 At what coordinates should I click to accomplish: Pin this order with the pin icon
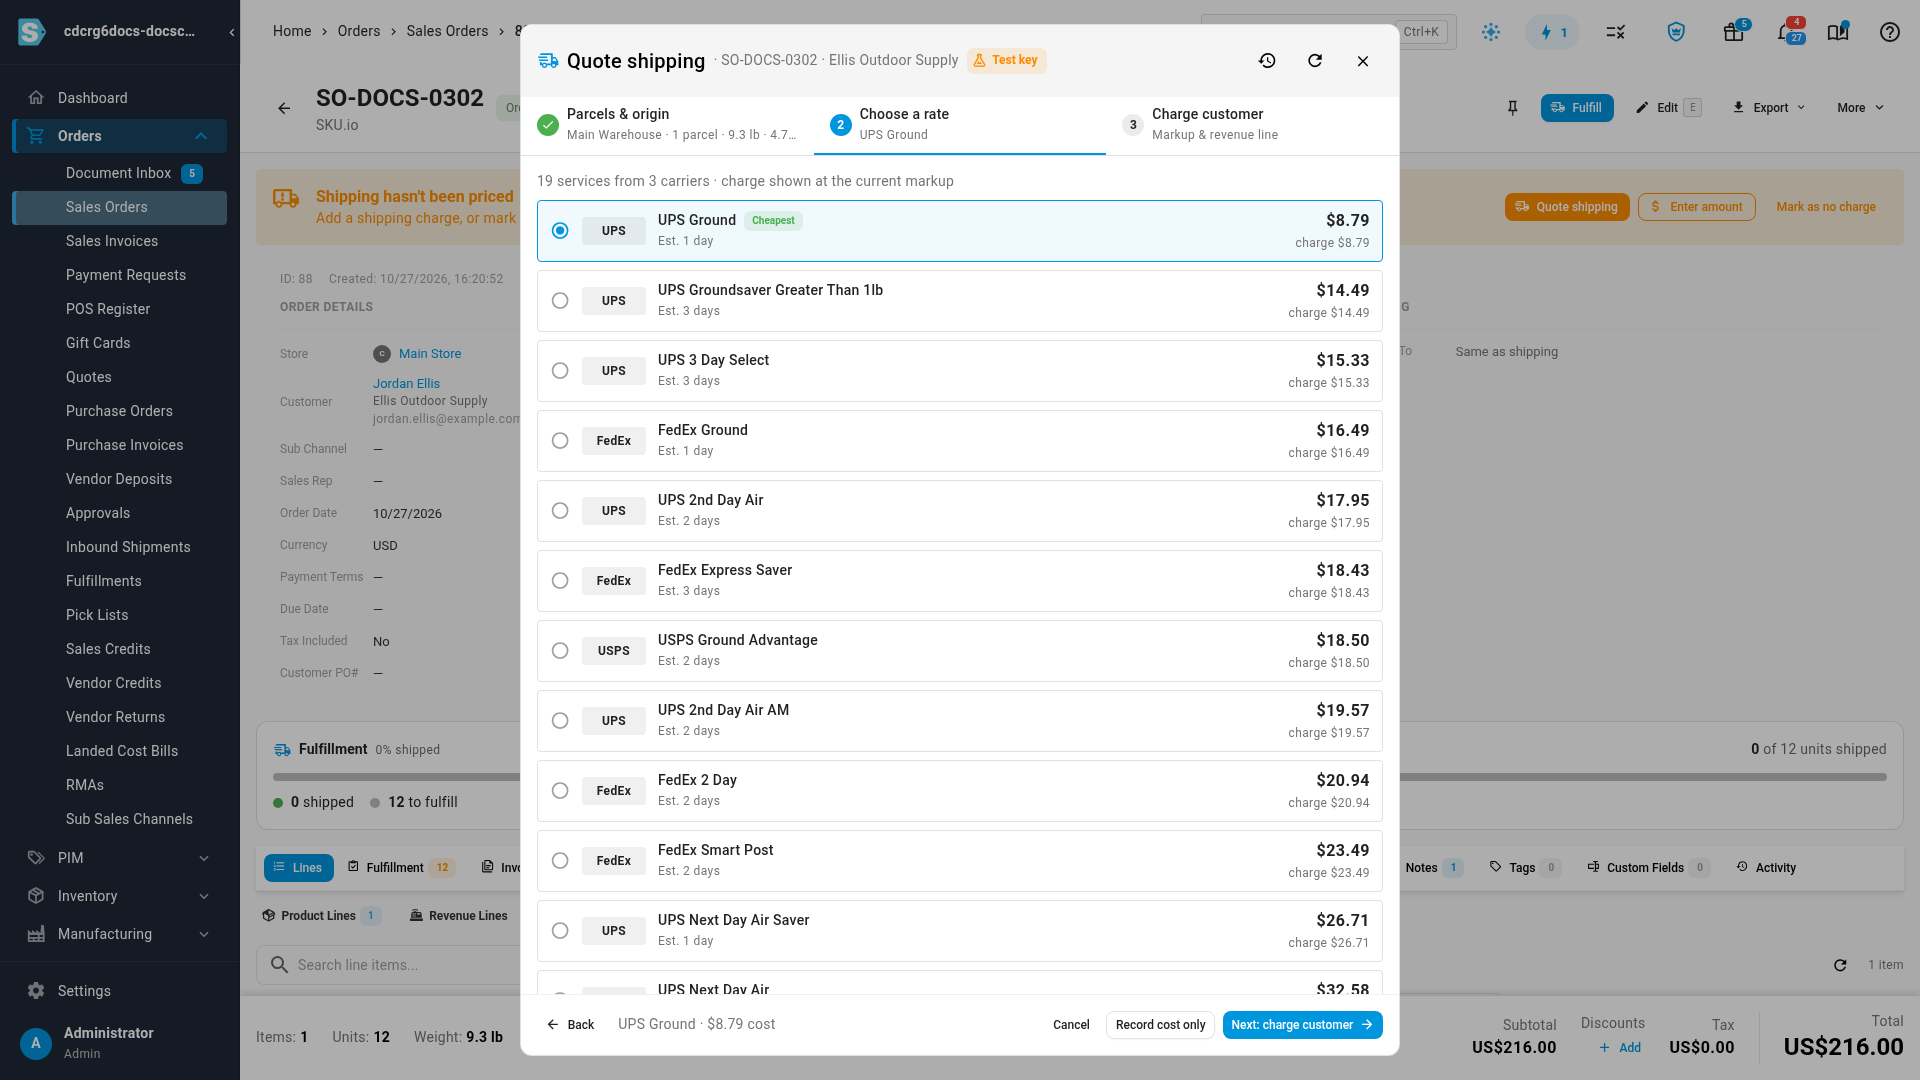(1512, 108)
